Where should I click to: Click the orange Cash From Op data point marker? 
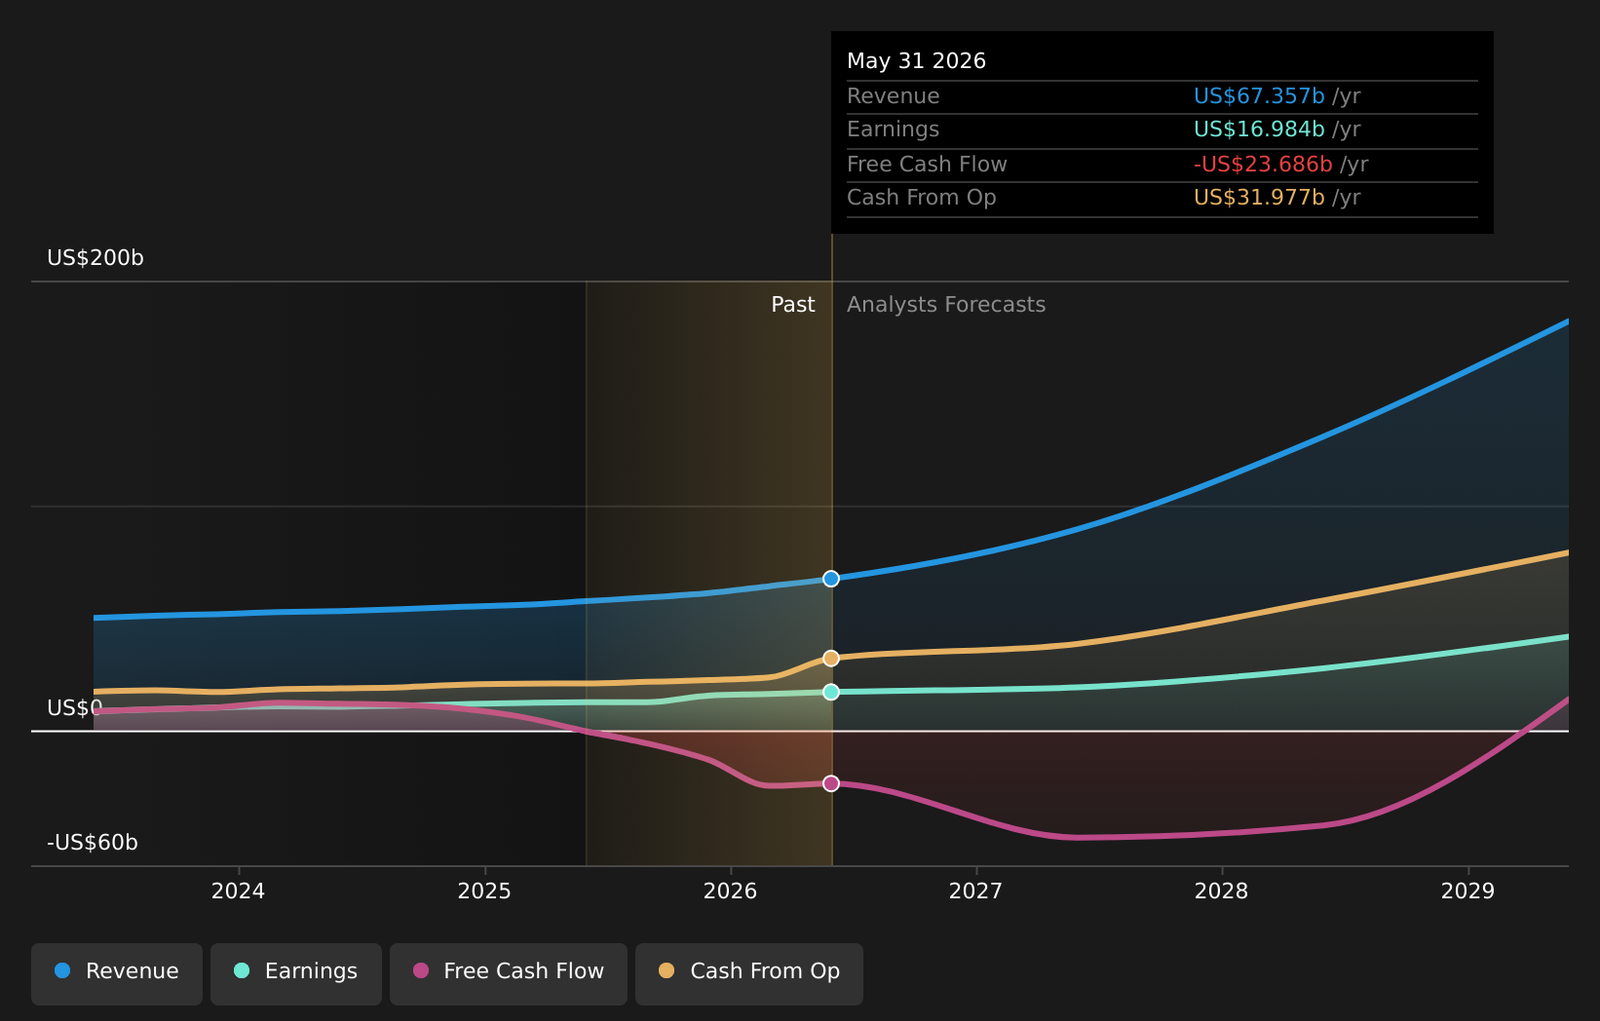point(831,658)
